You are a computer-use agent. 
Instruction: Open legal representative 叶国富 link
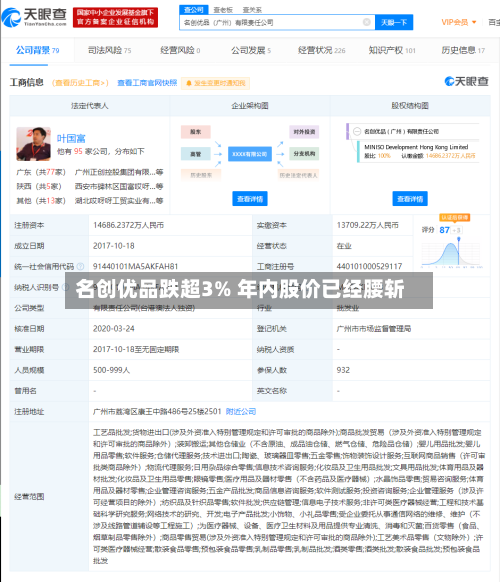pyautogui.click(x=71, y=139)
